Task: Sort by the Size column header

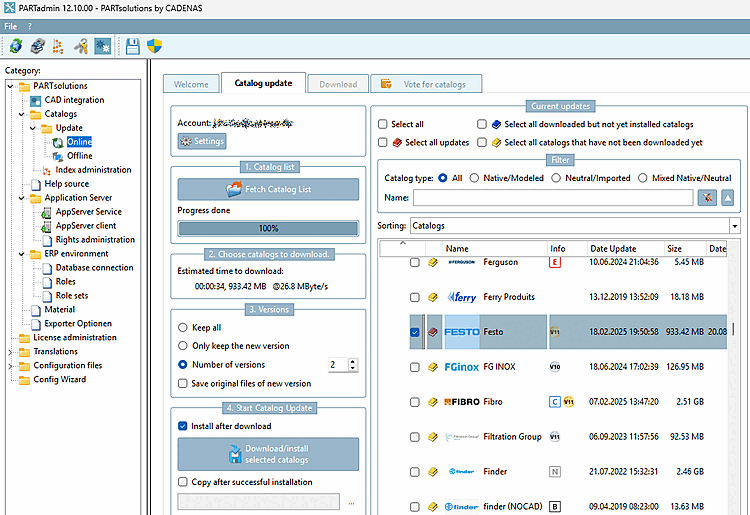Action: click(x=685, y=249)
